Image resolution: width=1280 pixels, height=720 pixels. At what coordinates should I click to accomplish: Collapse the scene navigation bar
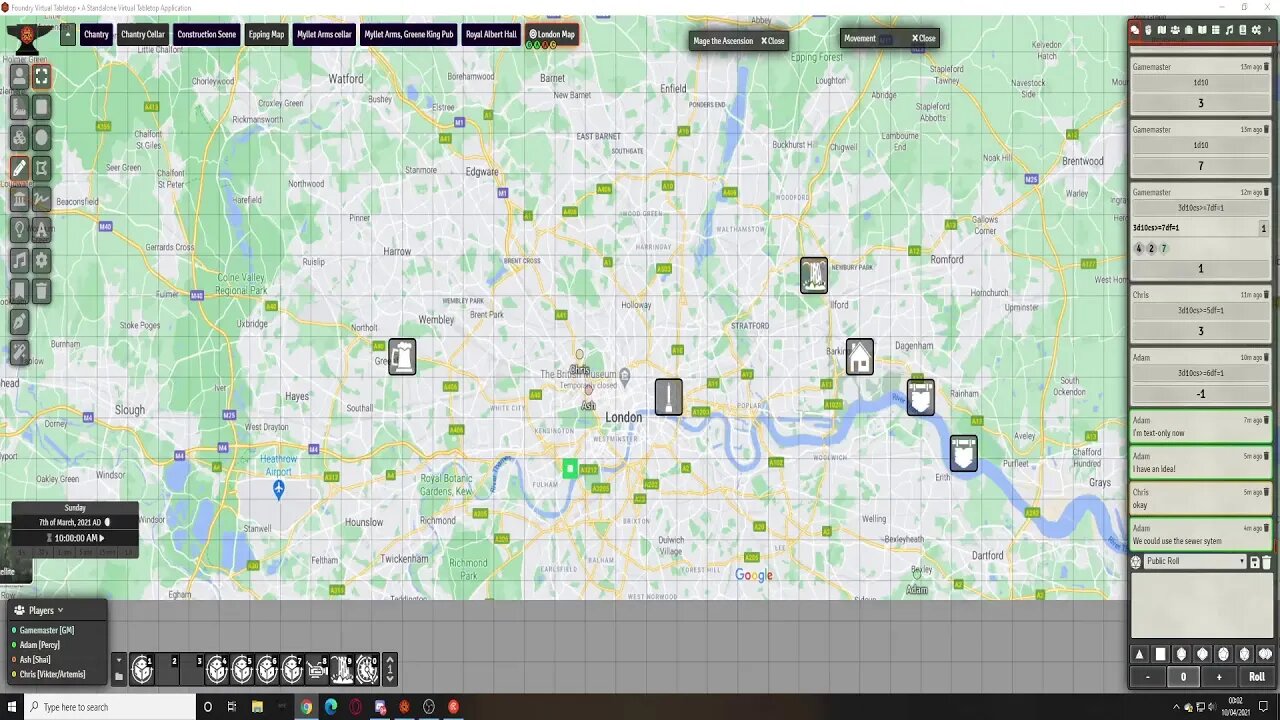68,35
